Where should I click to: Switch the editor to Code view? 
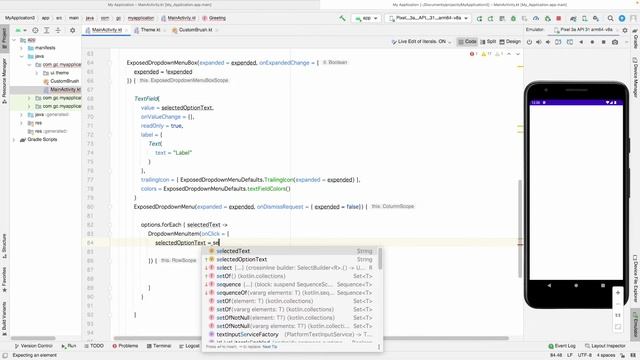[x=467, y=42]
